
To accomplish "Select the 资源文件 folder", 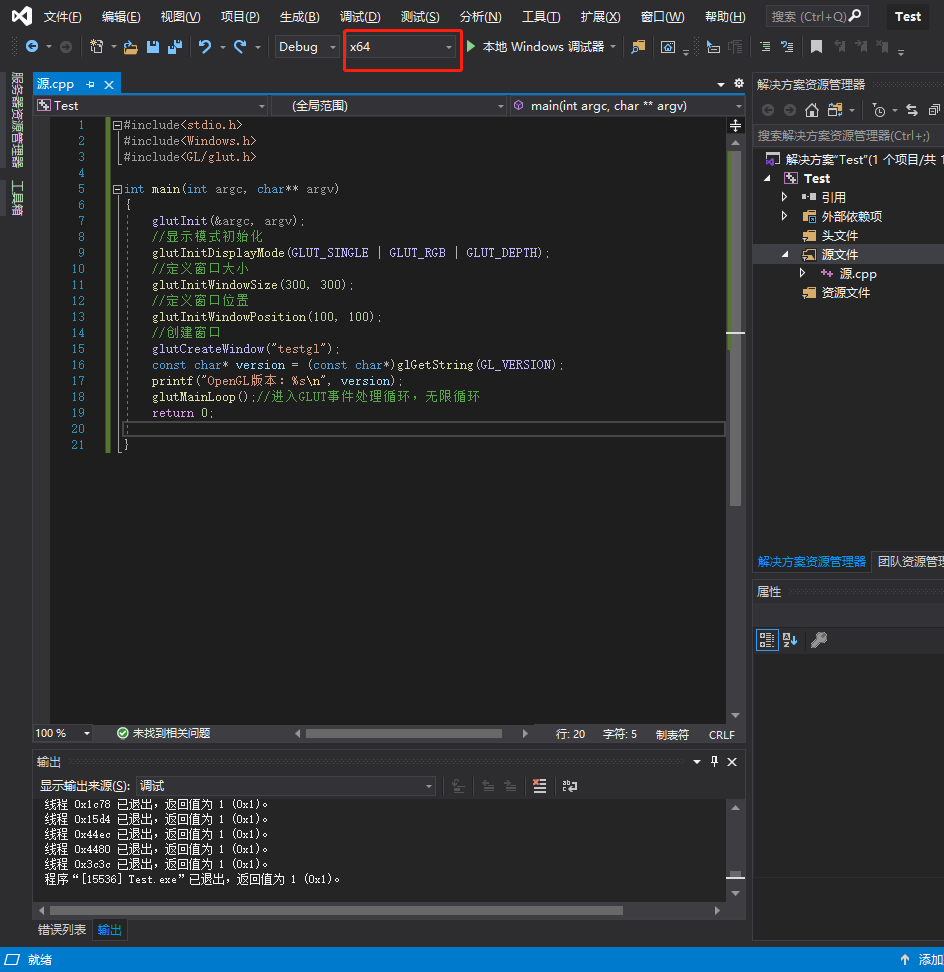I will pos(845,293).
